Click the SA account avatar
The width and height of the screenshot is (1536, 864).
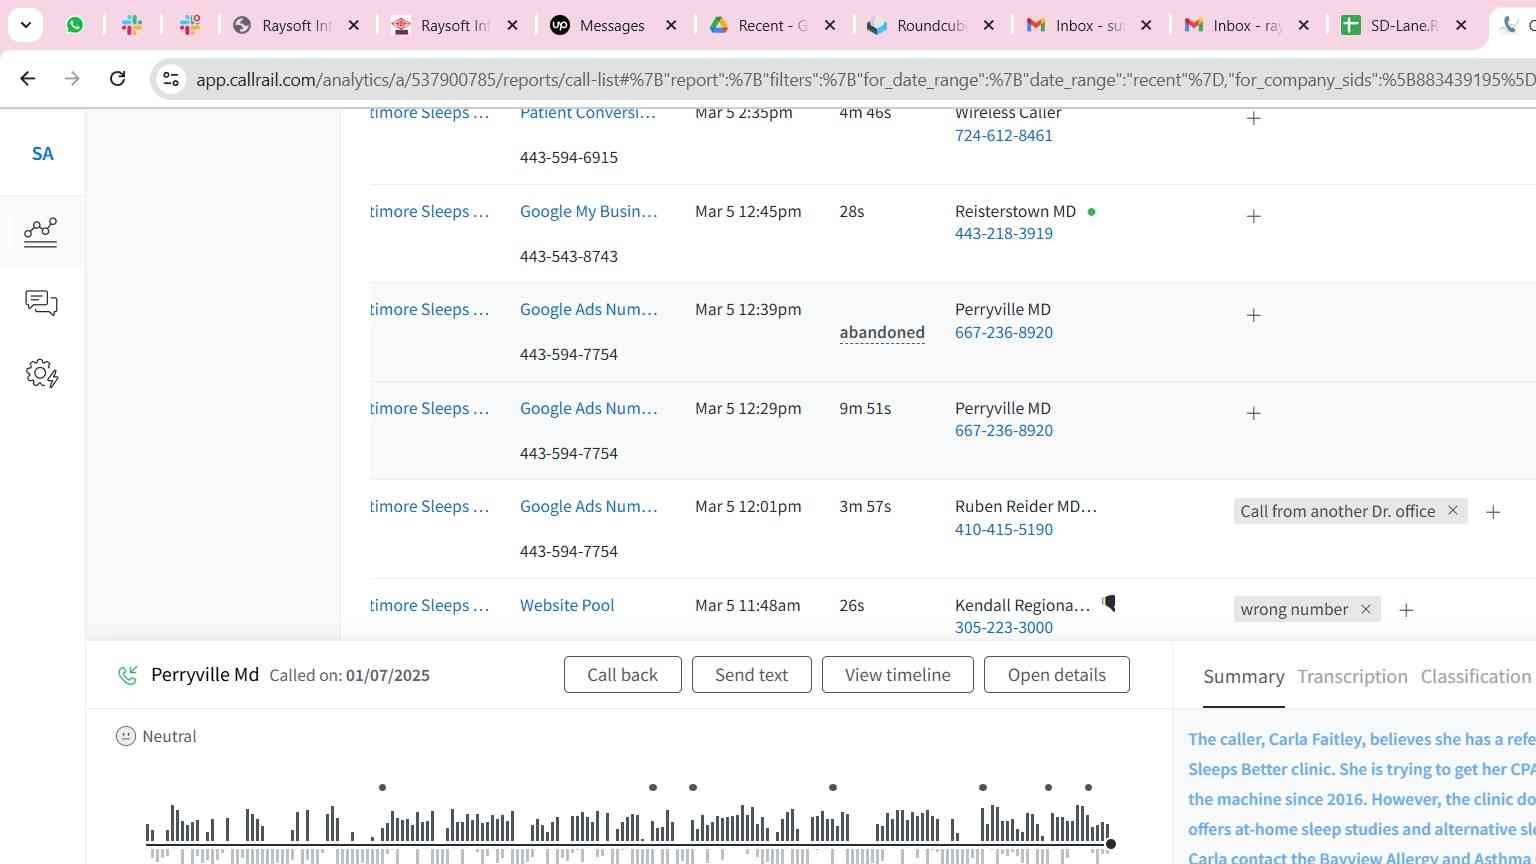(42, 154)
